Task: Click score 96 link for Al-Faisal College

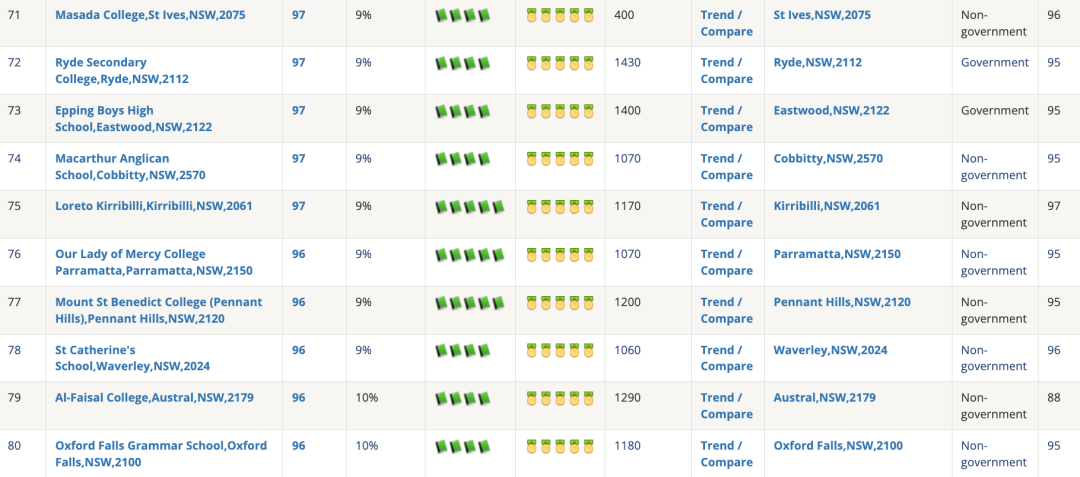Action: [x=298, y=397]
